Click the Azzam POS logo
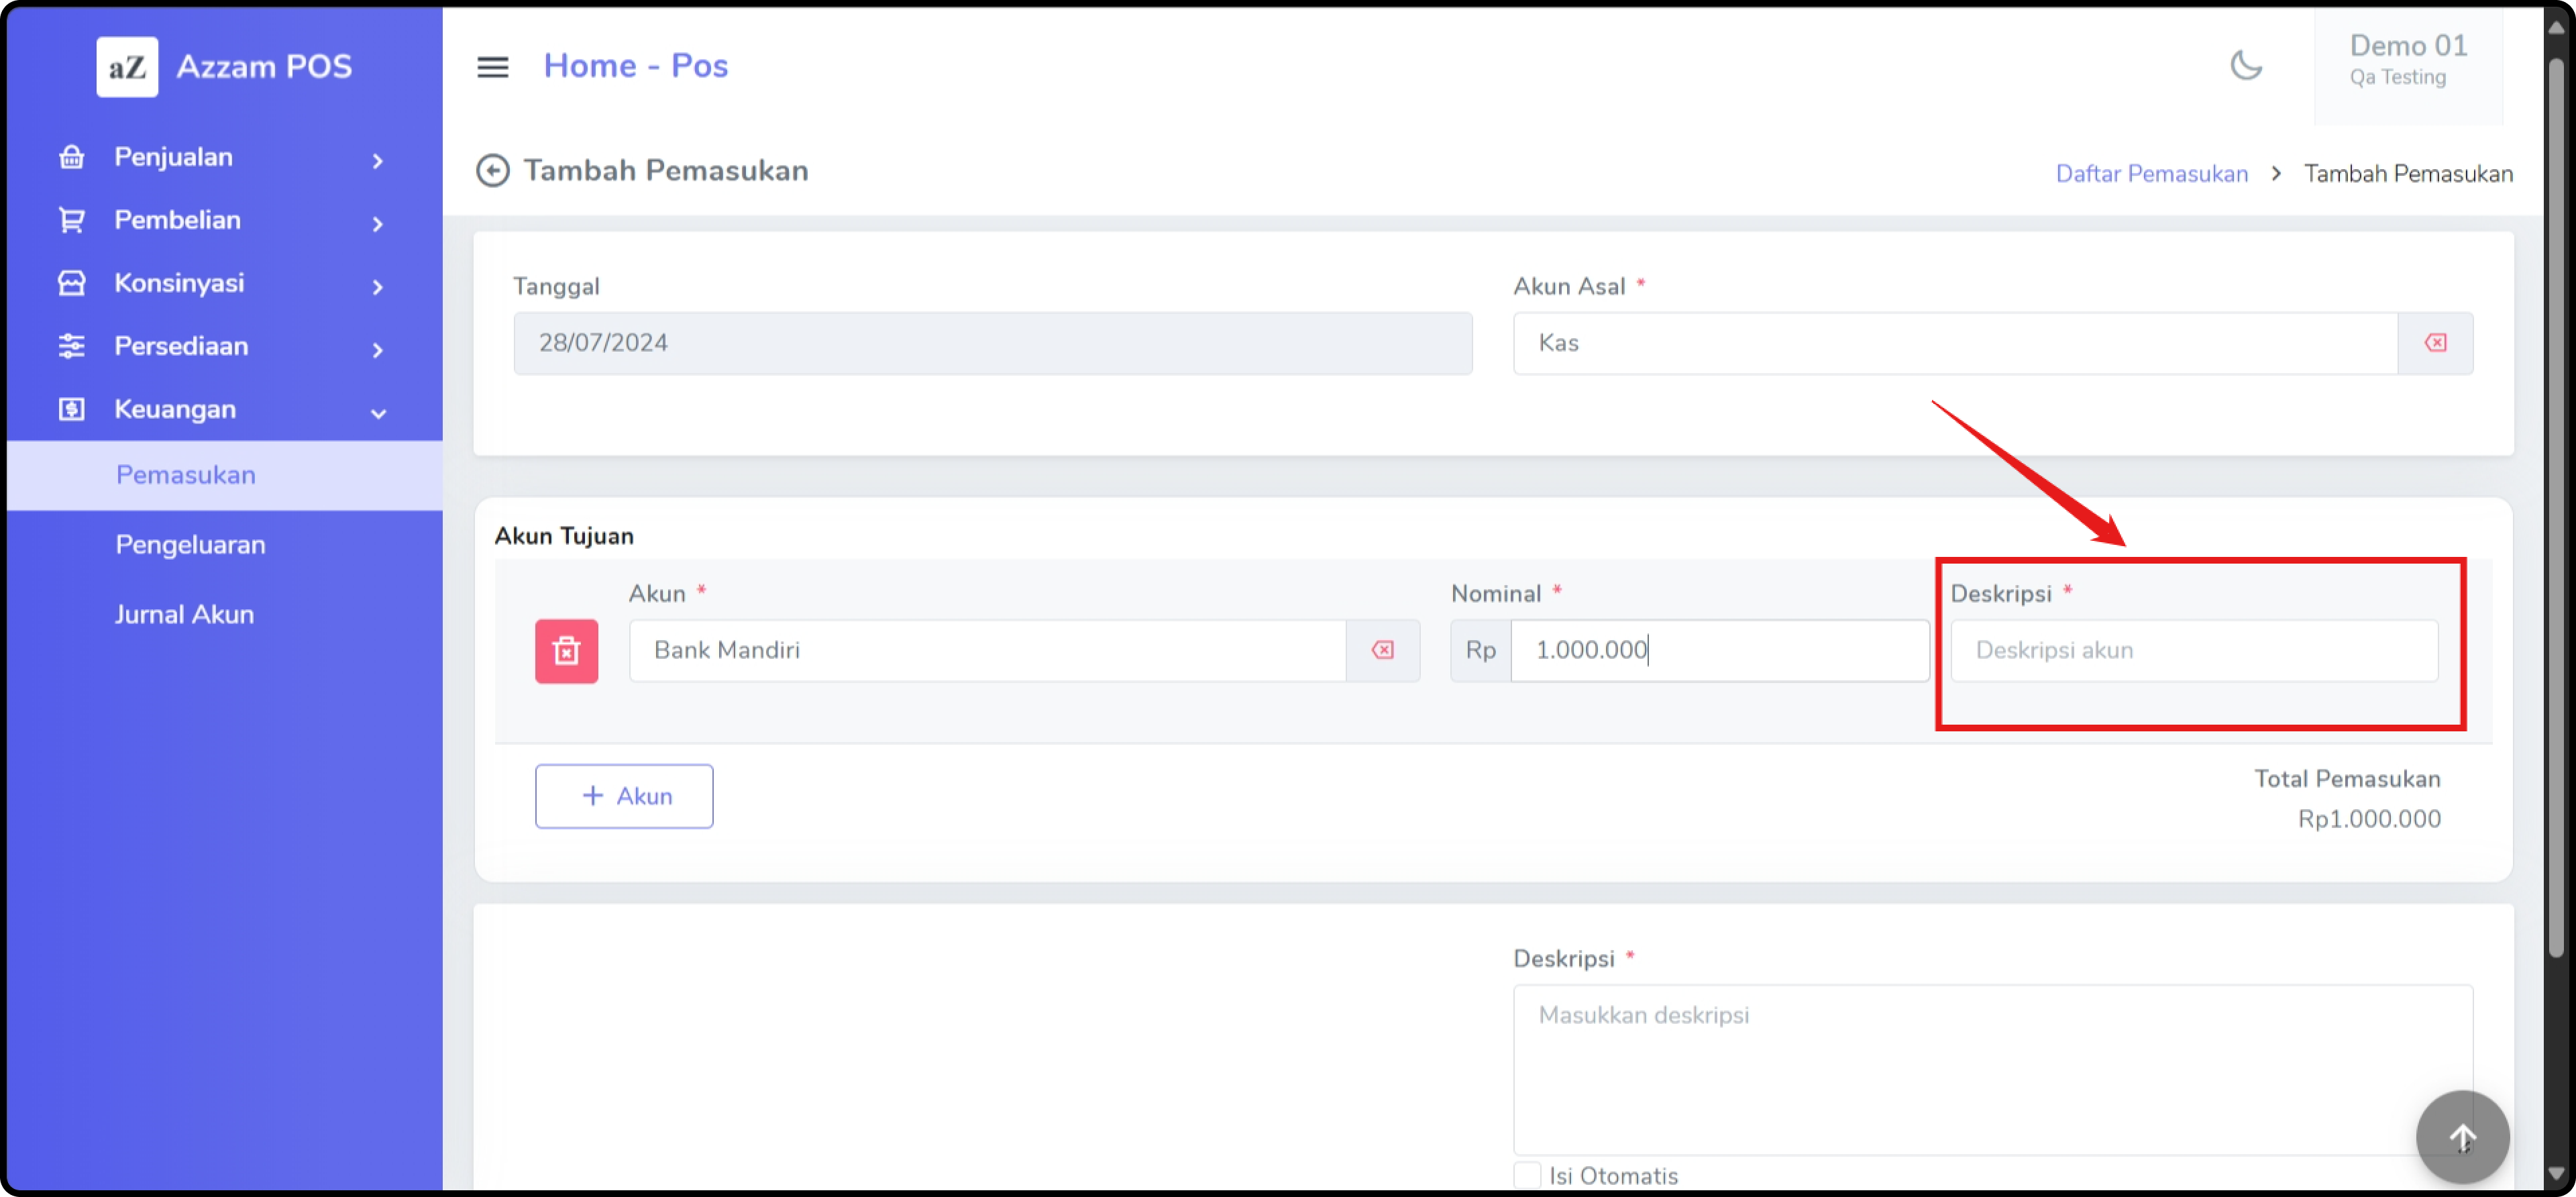This screenshot has width=2576, height=1197. (127, 67)
